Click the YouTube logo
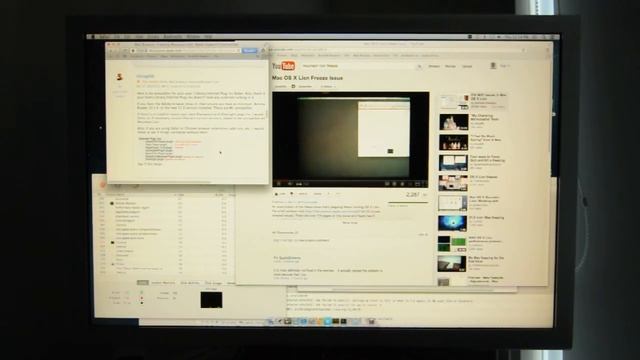The width and height of the screenshot is (640, 360). pyautogui.click(x=283, y=65)
